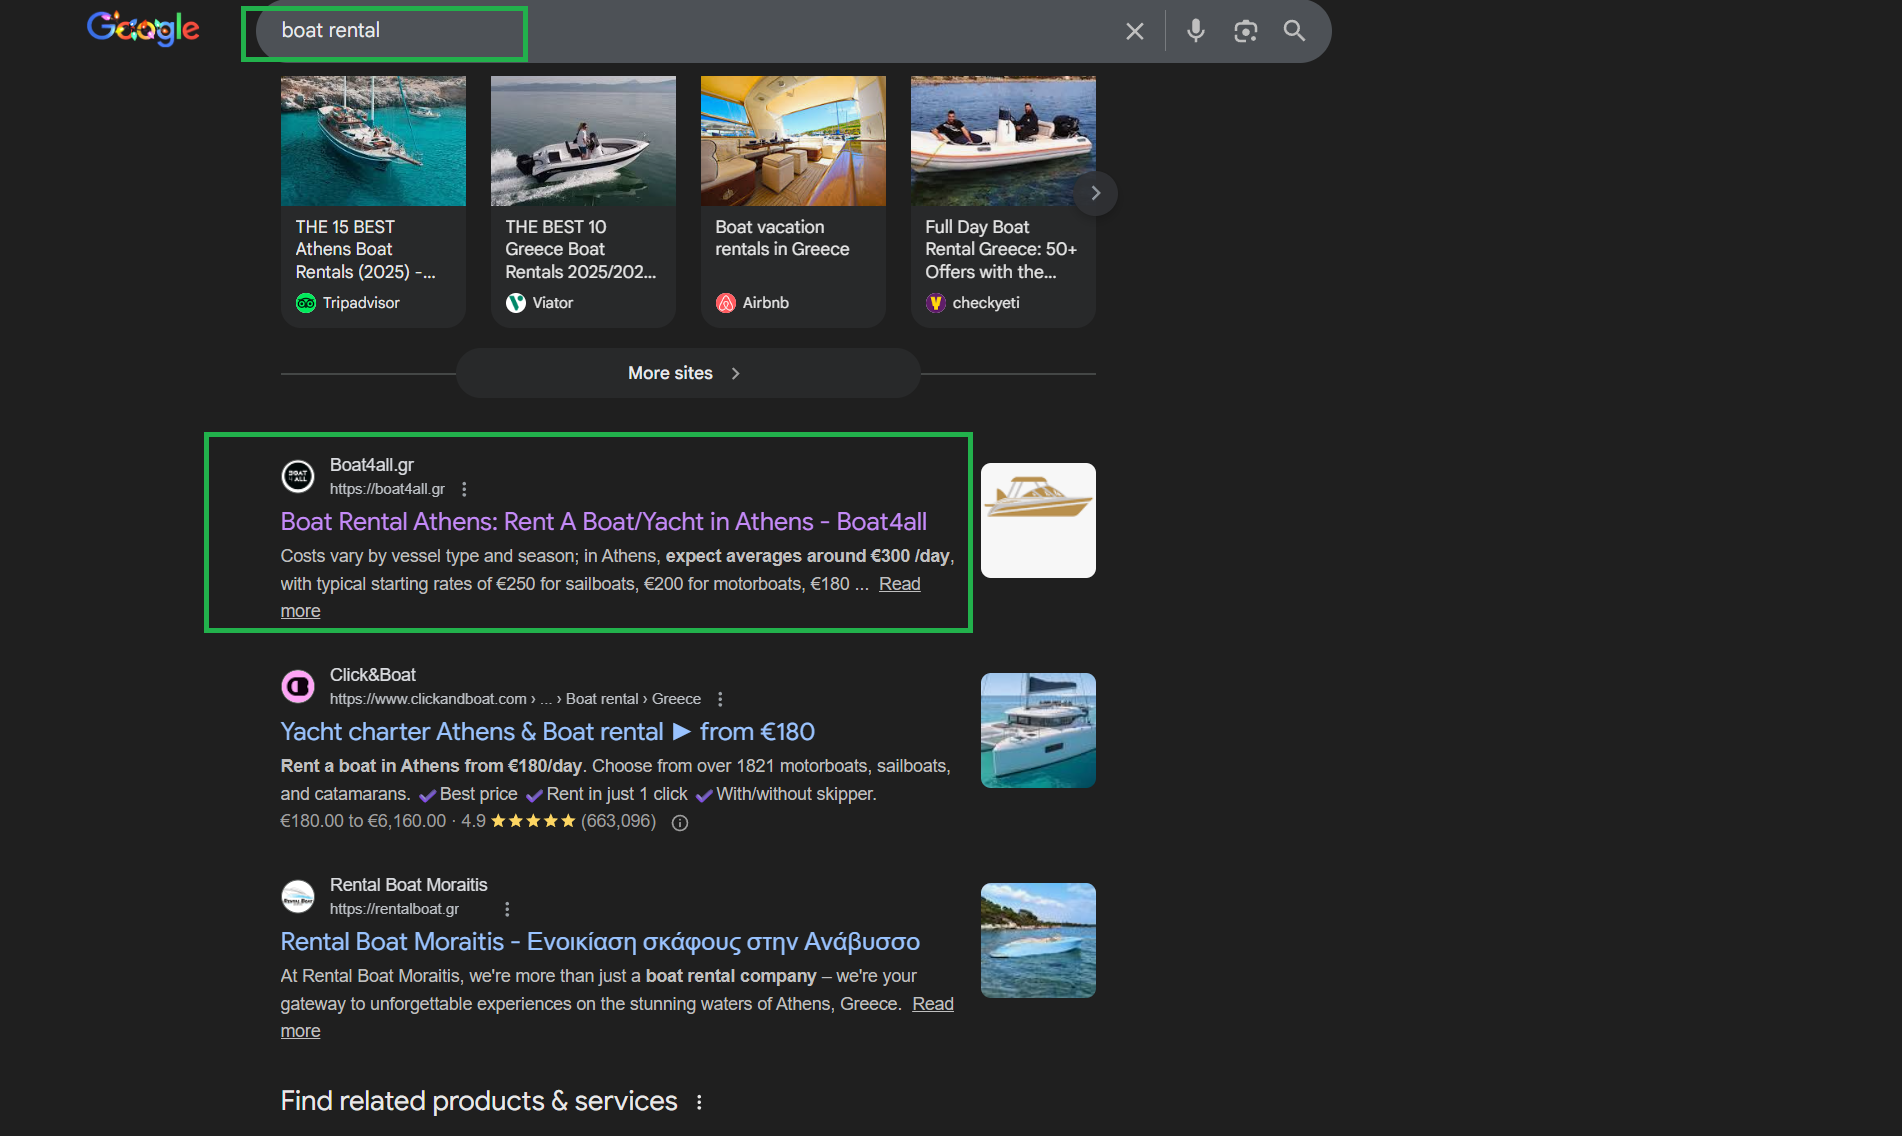Viewport: 1902px width, 1136px height.
Task: Open Airbnb boat vacation rentals card
Action: point(792,201)
